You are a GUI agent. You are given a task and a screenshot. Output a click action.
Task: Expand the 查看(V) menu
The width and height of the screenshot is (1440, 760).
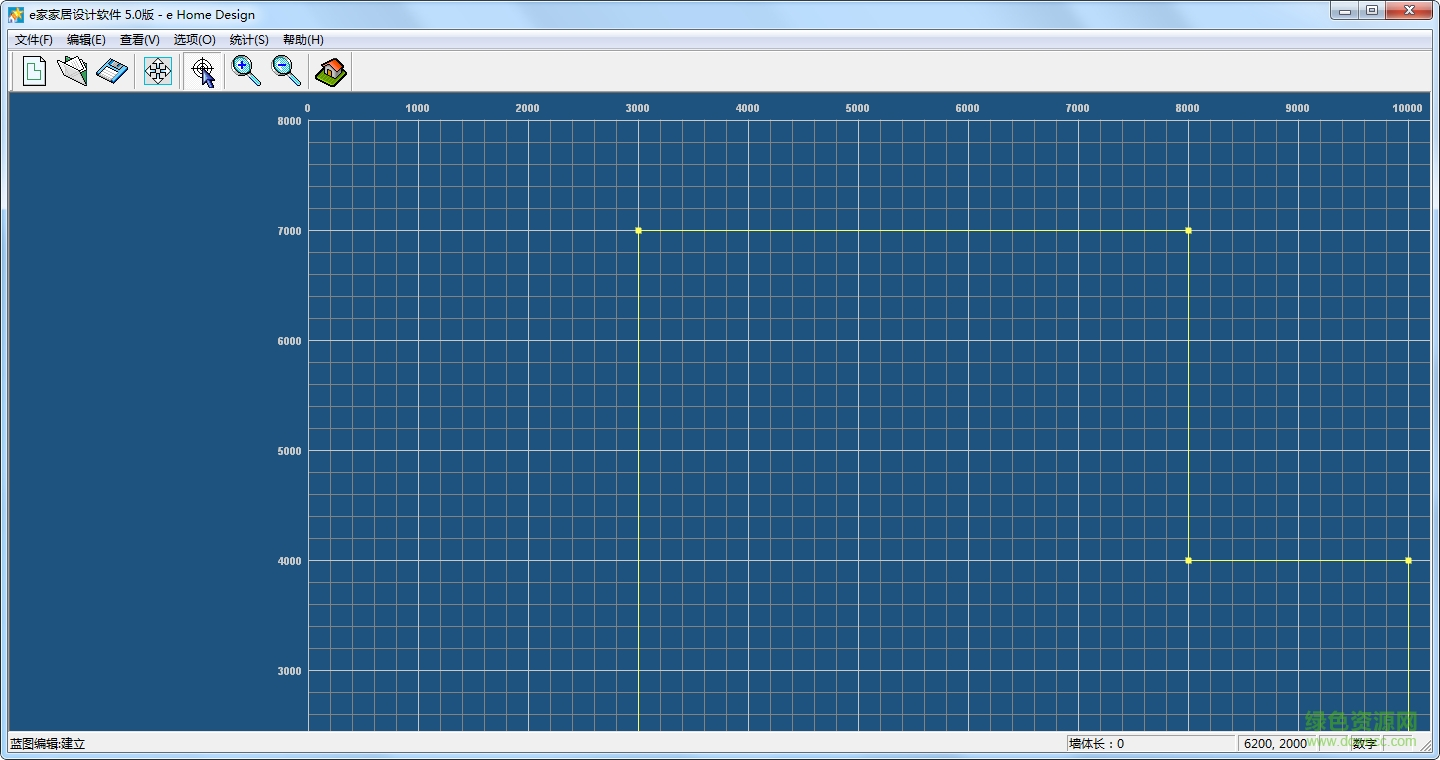(x=140, y=40)
